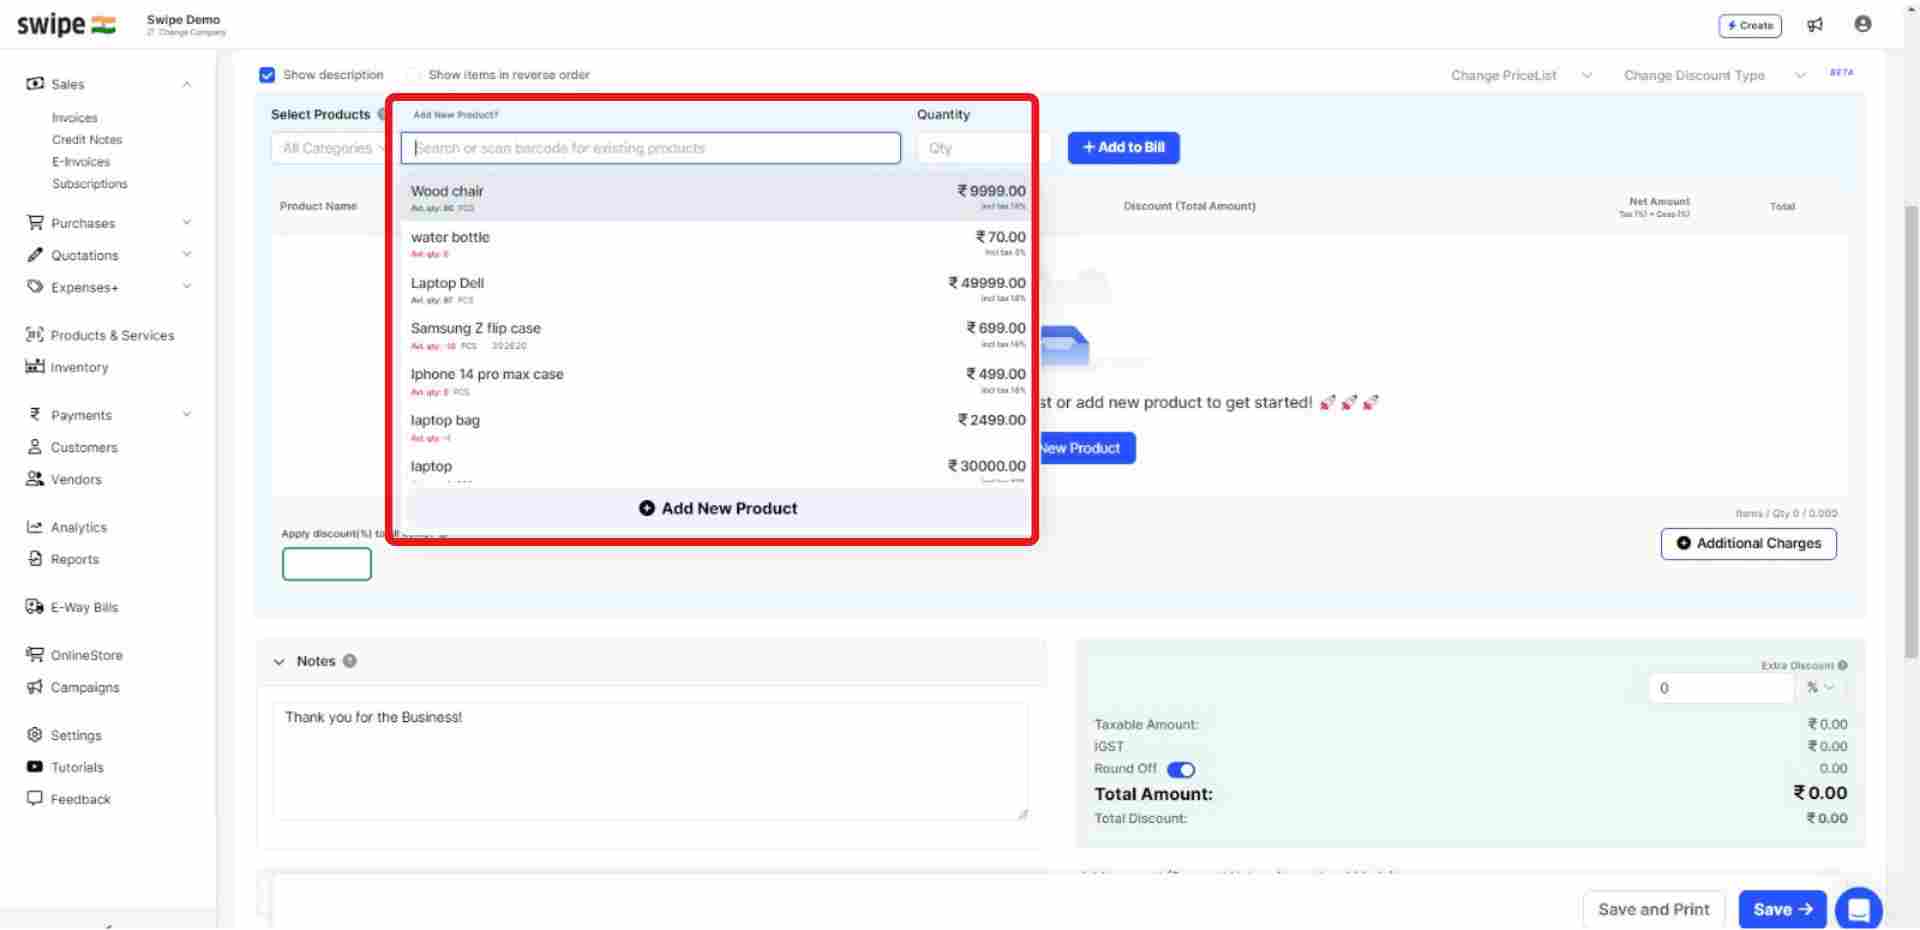
Task: Toggle the Show description checkbox
Action: click(x=267, y=75)
